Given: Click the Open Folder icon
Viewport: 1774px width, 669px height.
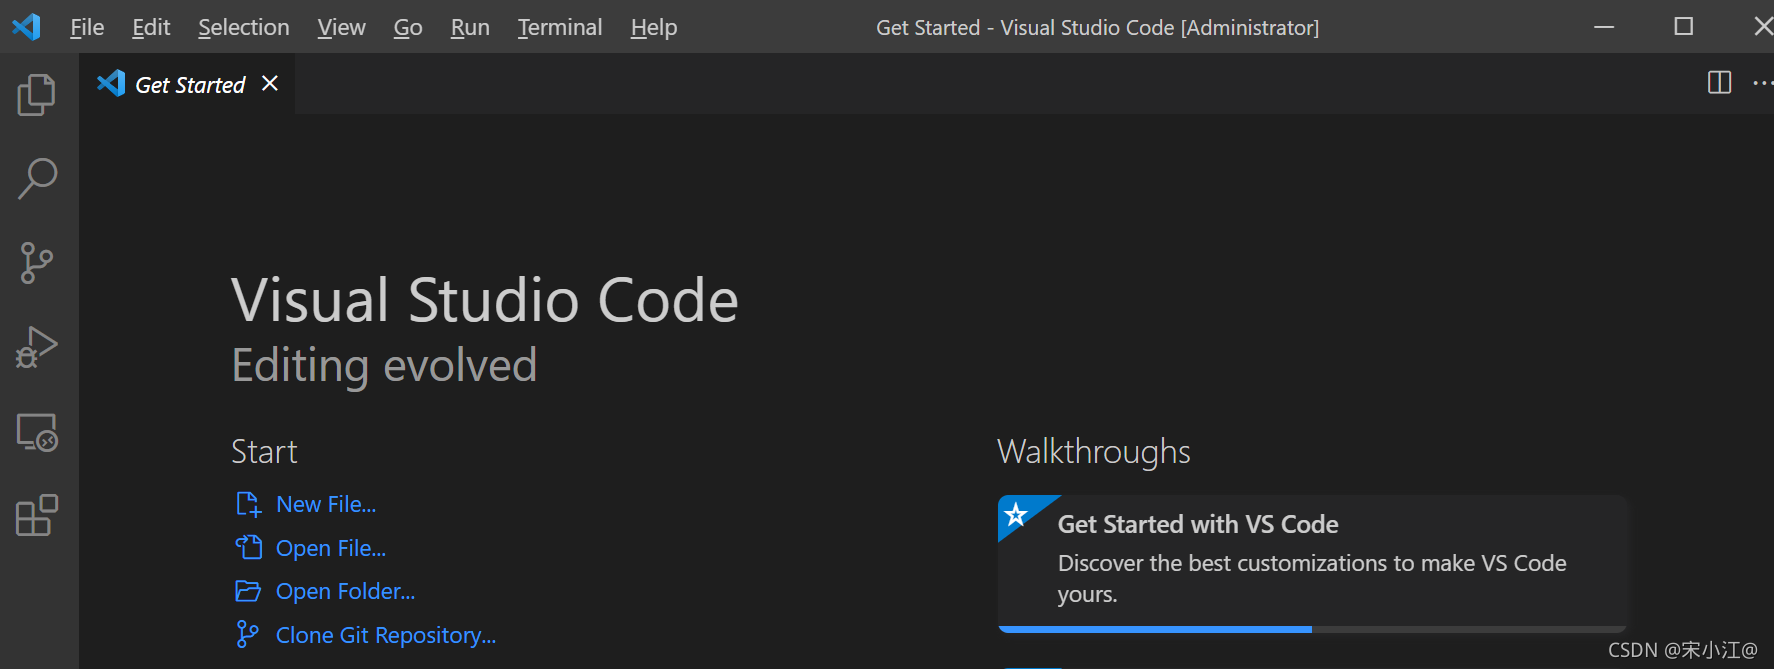Looking at the screenshot, I should point(248,591).
